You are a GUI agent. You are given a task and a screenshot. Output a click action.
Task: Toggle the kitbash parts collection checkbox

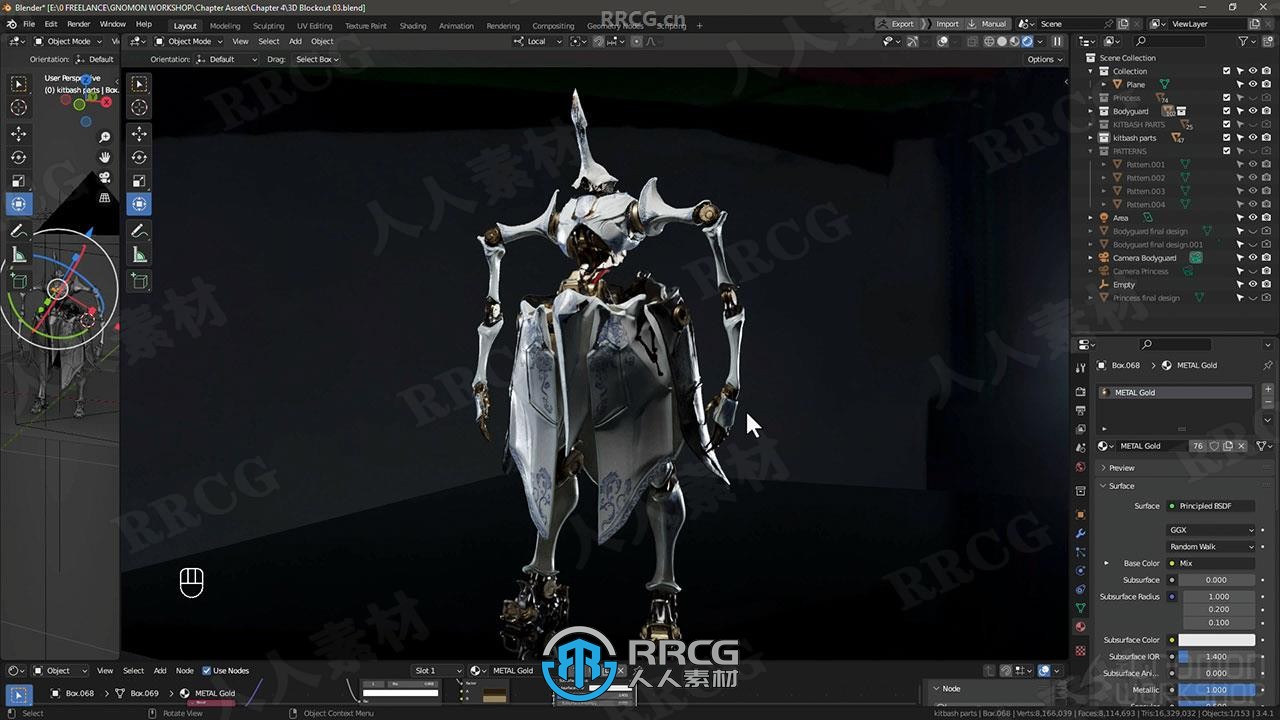coord(1227,138)
